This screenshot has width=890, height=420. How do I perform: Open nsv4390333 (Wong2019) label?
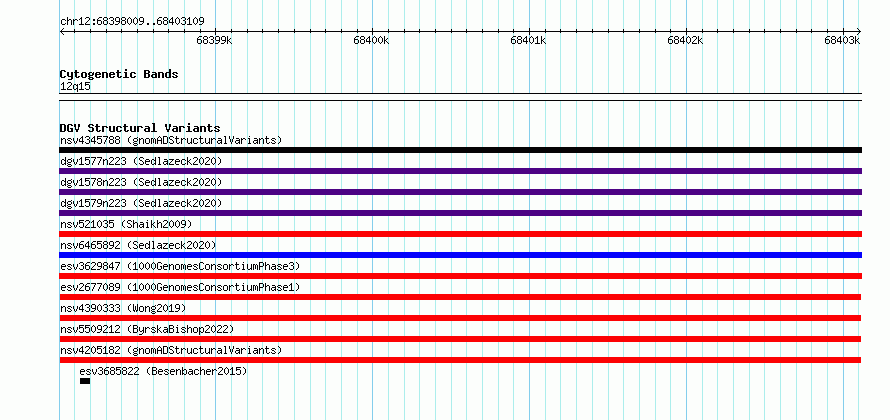click(x=123, y=308)
